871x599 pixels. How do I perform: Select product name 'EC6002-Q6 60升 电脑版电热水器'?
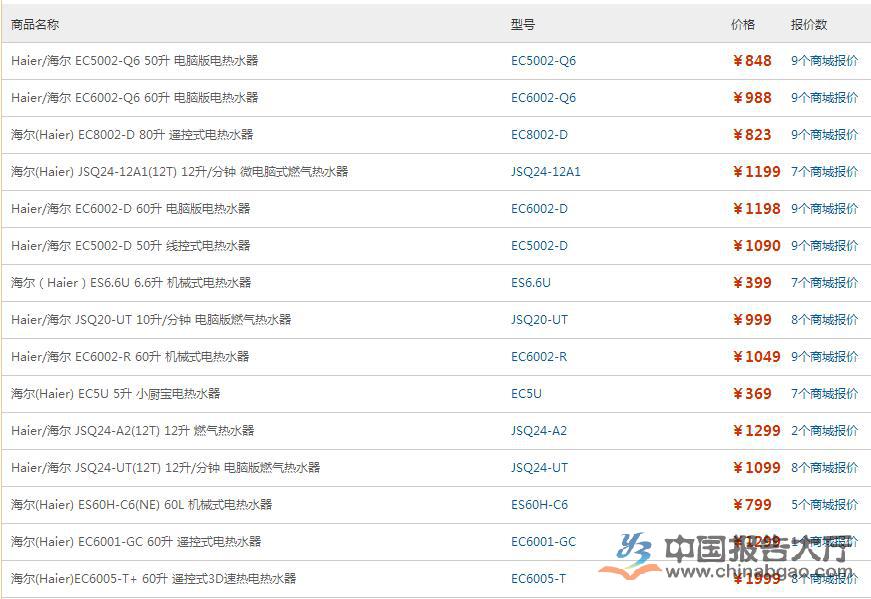tap(167, 98)
